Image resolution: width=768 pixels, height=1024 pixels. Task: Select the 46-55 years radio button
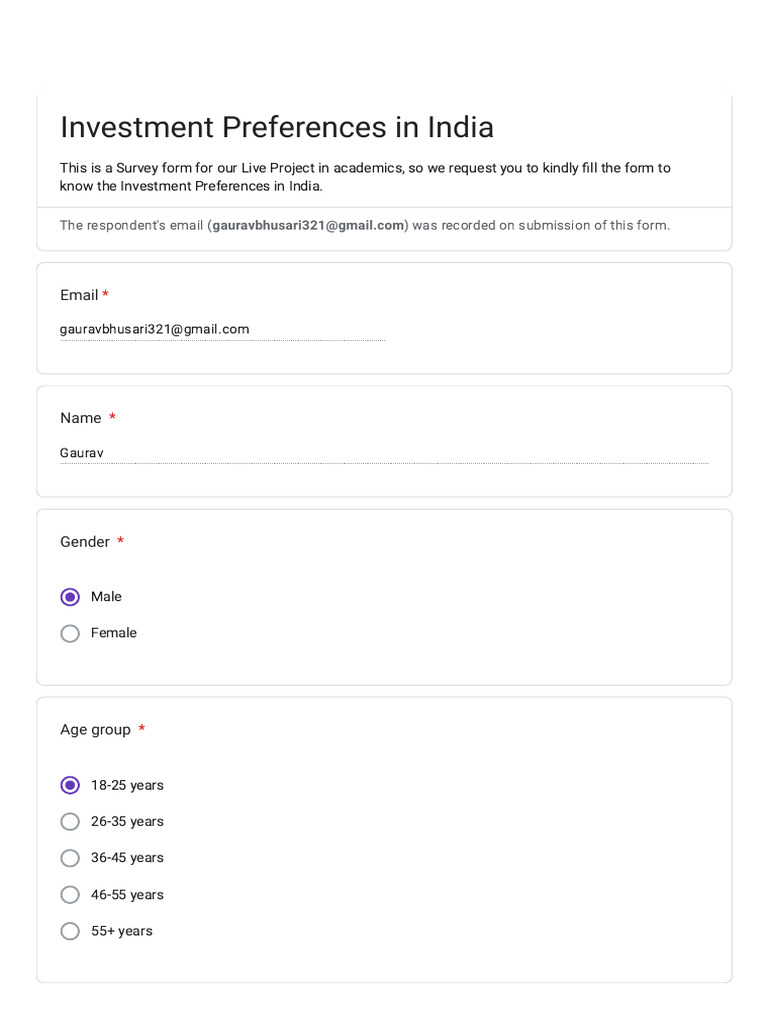click(70, 895)
